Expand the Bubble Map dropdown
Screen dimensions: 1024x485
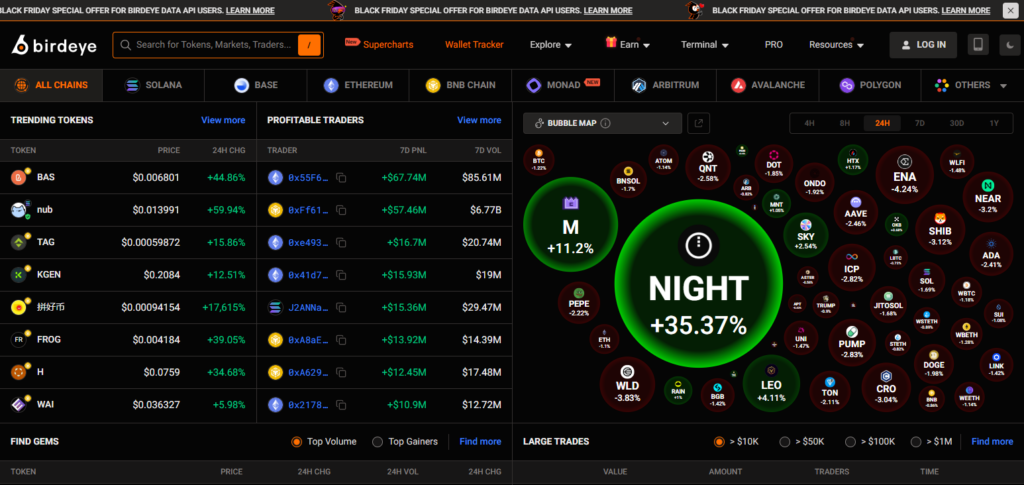click(x=665, y=124)
